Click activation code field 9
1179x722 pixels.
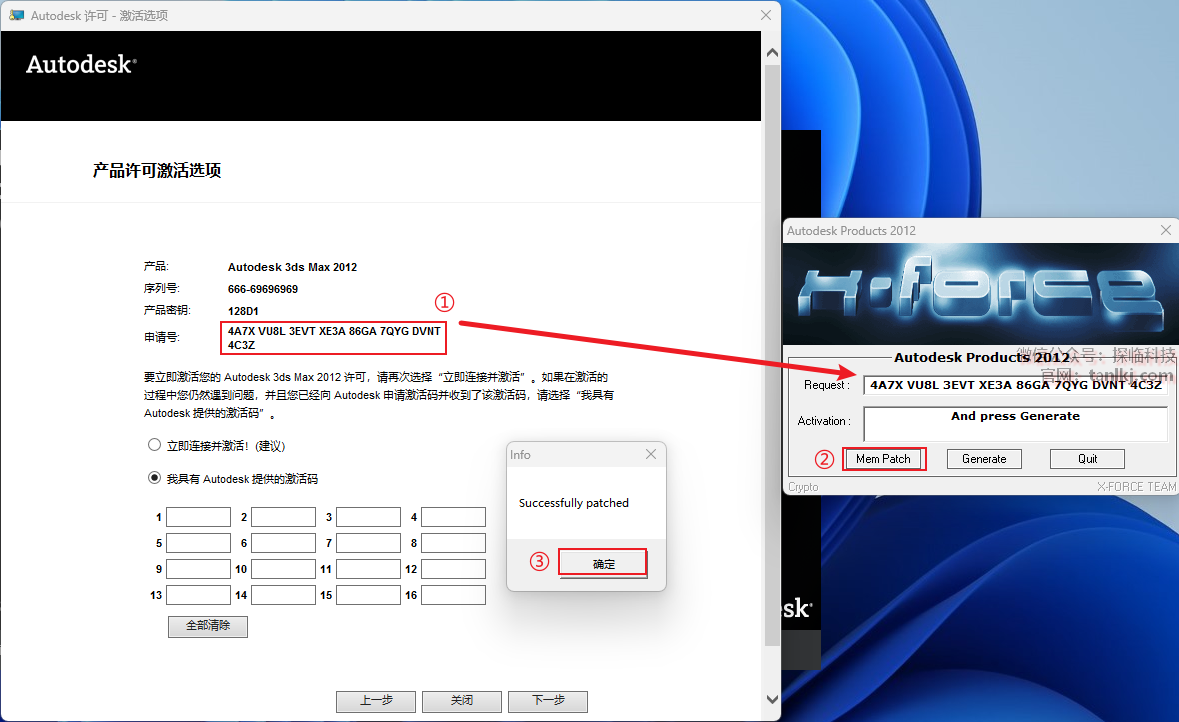pyautogui.click(x=199, y=569)
